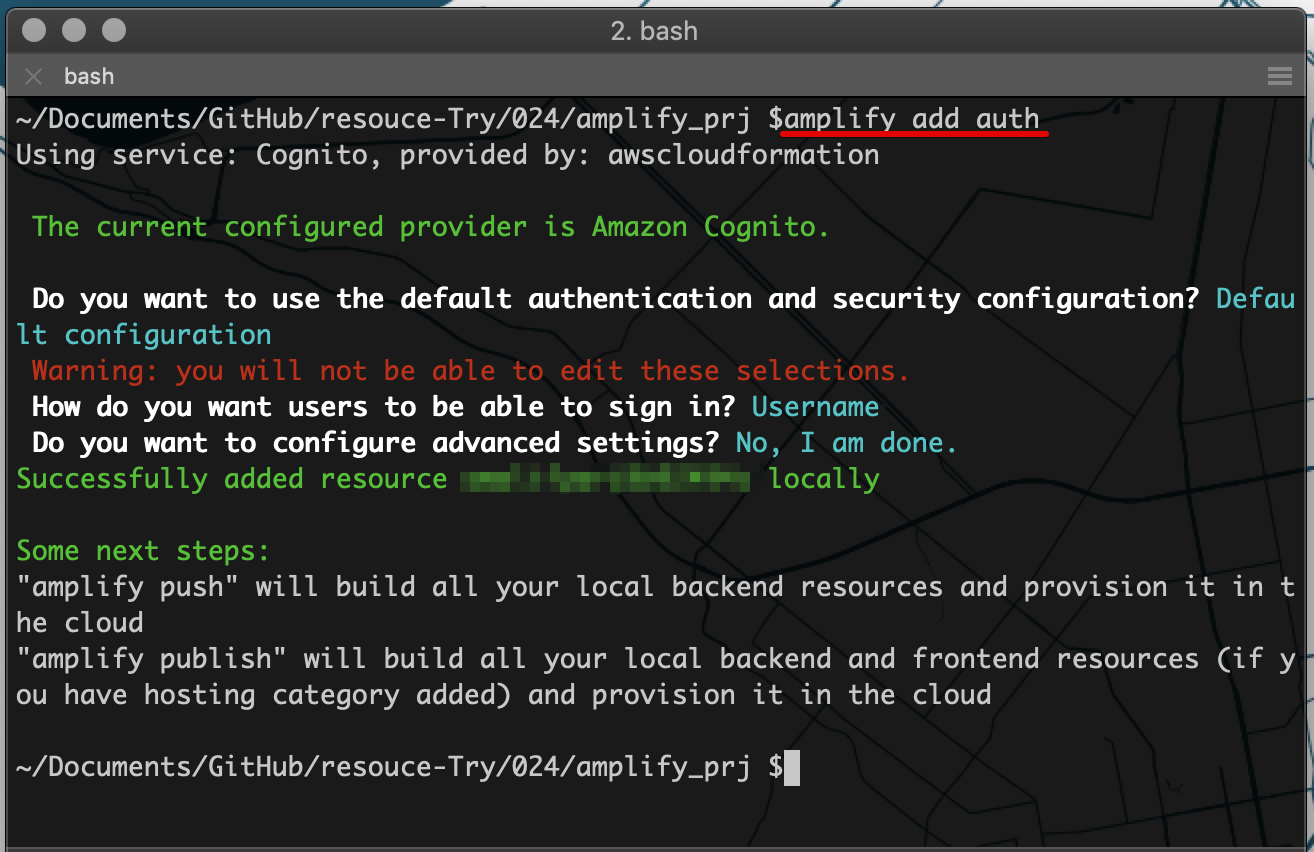This screenshot has width=1314, height=852.
Task: Click the 'Using service: Cognito' output line
Action: 448,155
